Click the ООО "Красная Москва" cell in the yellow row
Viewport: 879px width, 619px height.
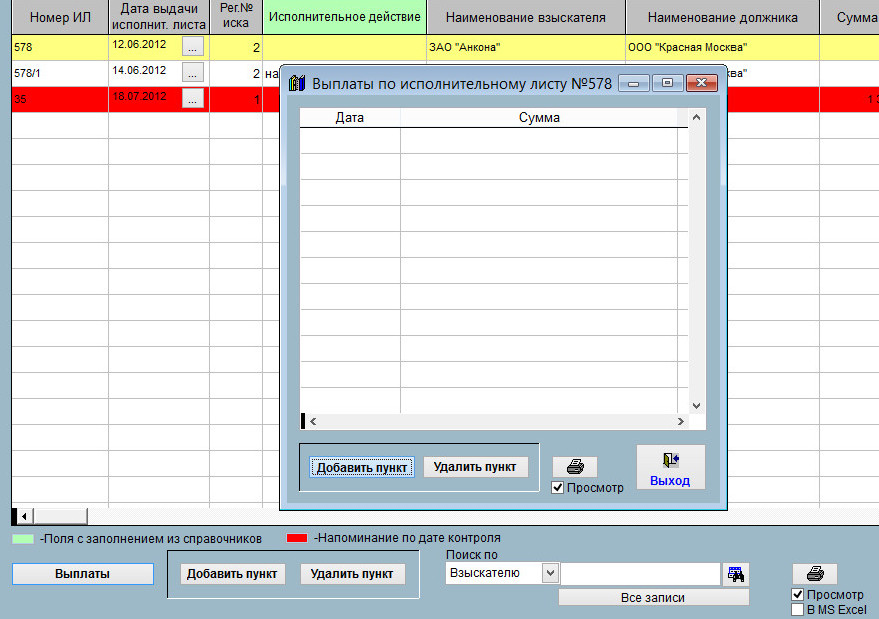tap(723, 48)
